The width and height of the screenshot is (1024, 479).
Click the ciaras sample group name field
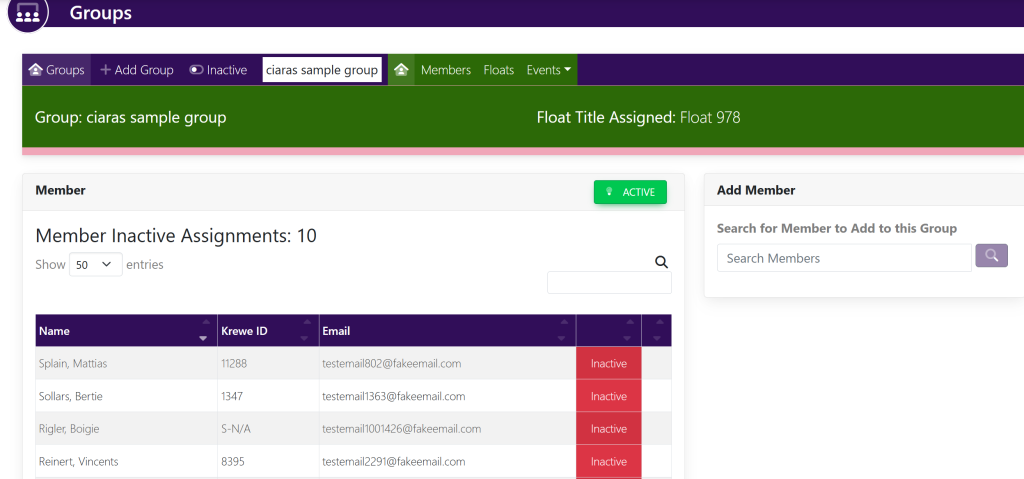click(x=322, y=70)
